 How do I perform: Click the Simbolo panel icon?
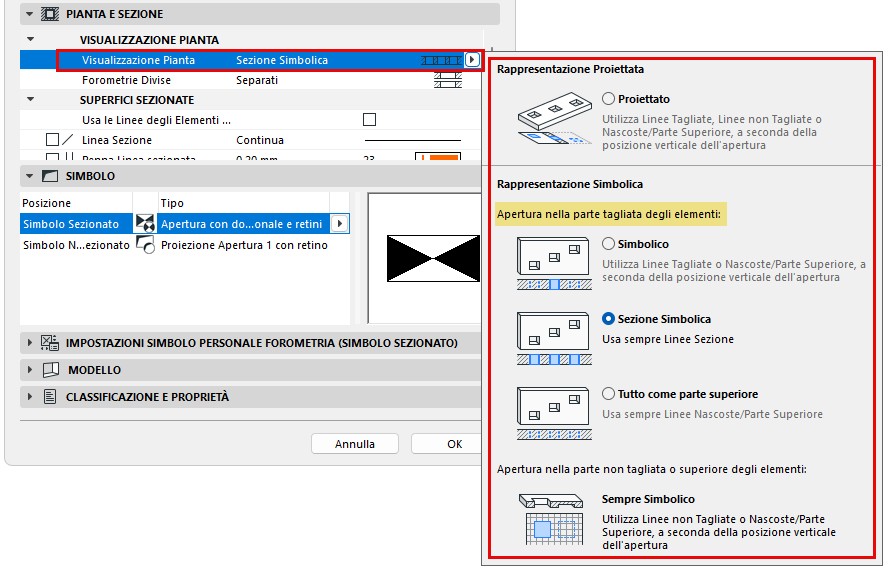(x=50, y=176)
